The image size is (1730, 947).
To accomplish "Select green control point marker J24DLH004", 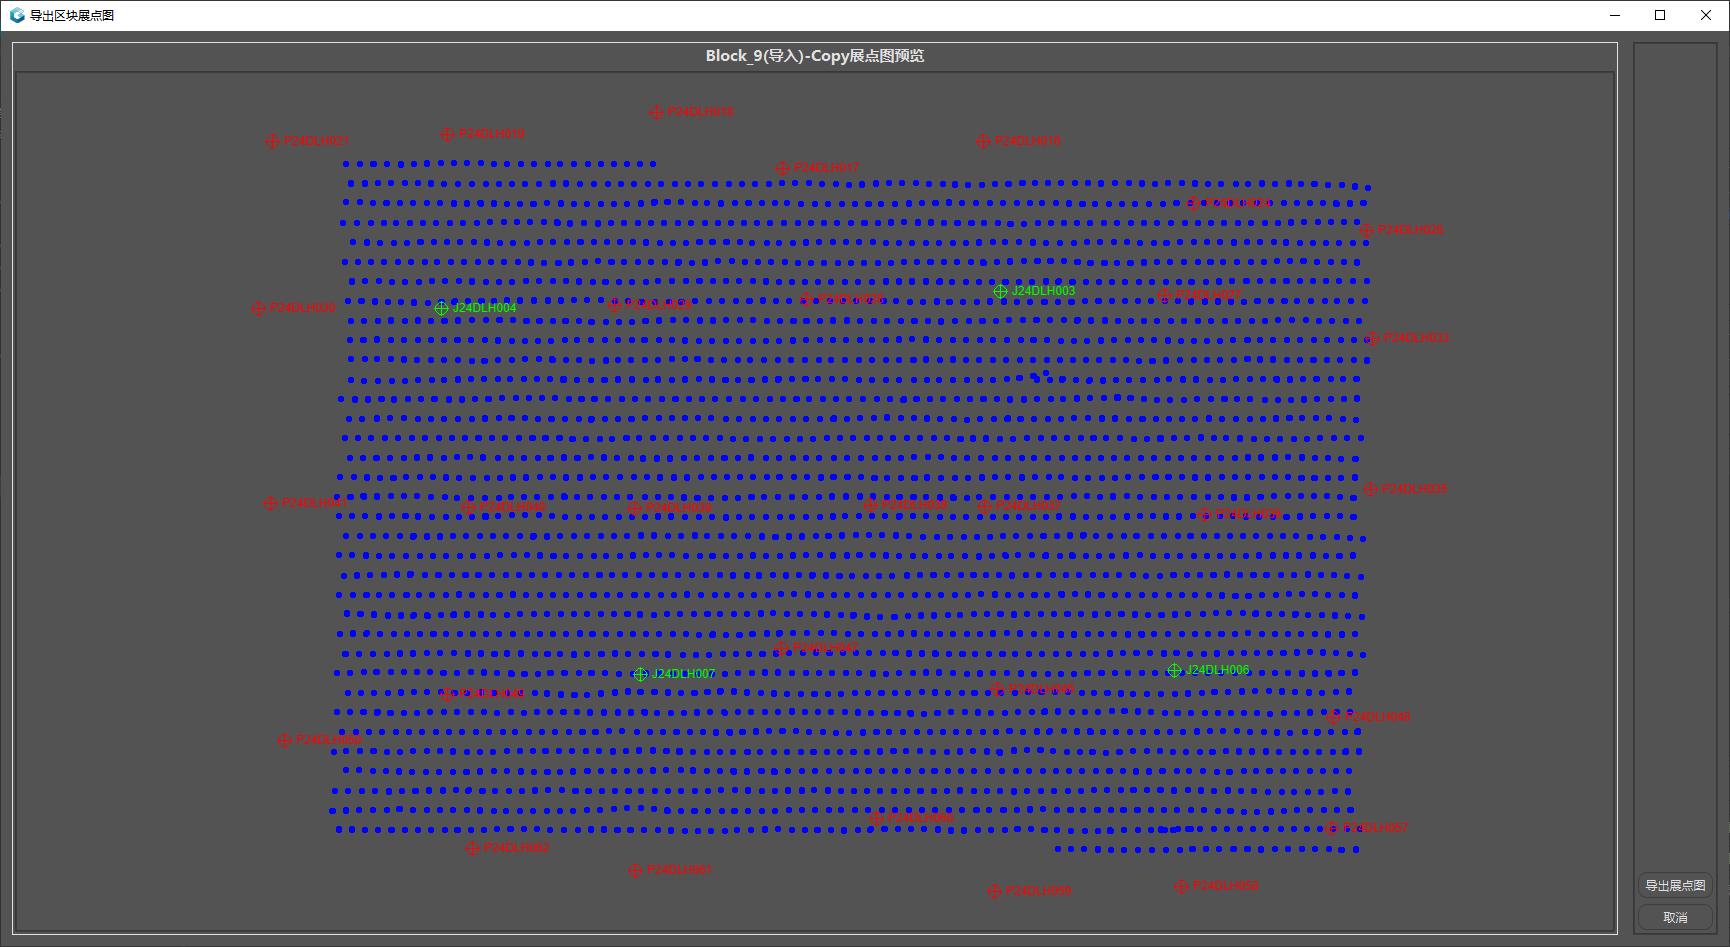I will [x=441, y=308].
